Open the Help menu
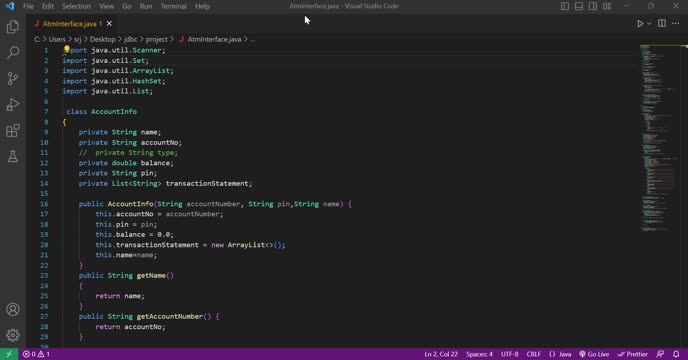This screenshot has height=360, width=688. click(x=202, y=6)
